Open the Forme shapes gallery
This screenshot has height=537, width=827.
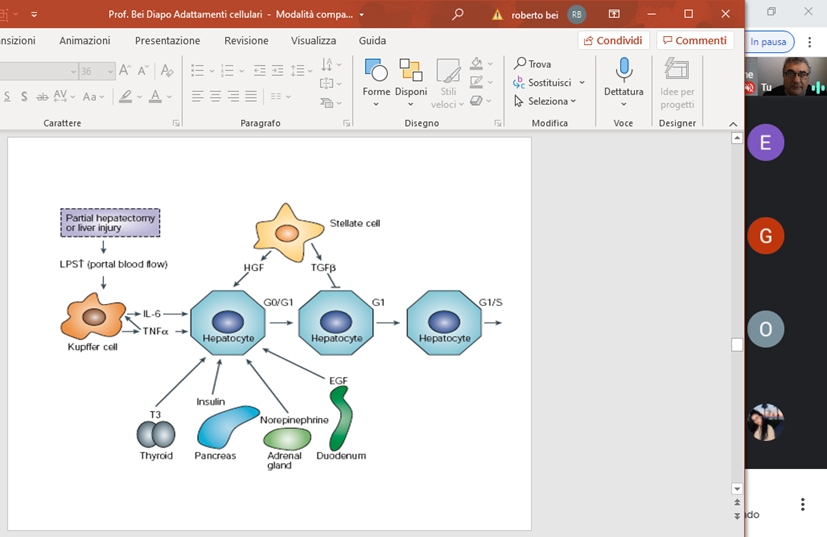point(377,82)
